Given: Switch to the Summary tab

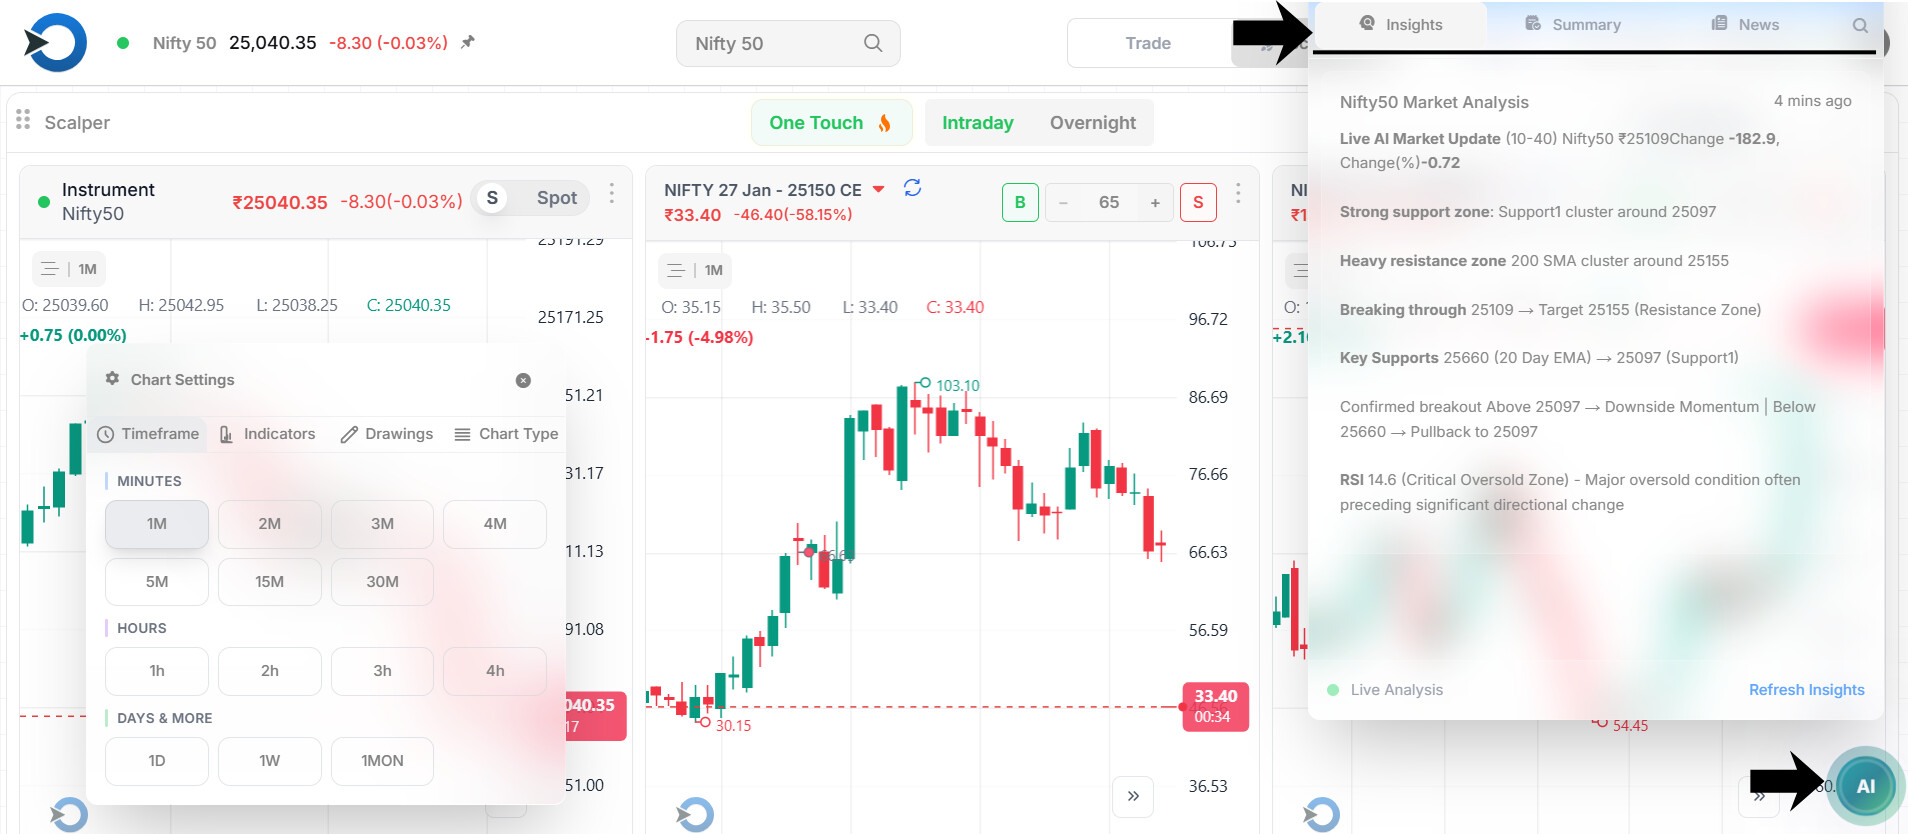Looking at the screenshot, I should tap(1573, 25).
